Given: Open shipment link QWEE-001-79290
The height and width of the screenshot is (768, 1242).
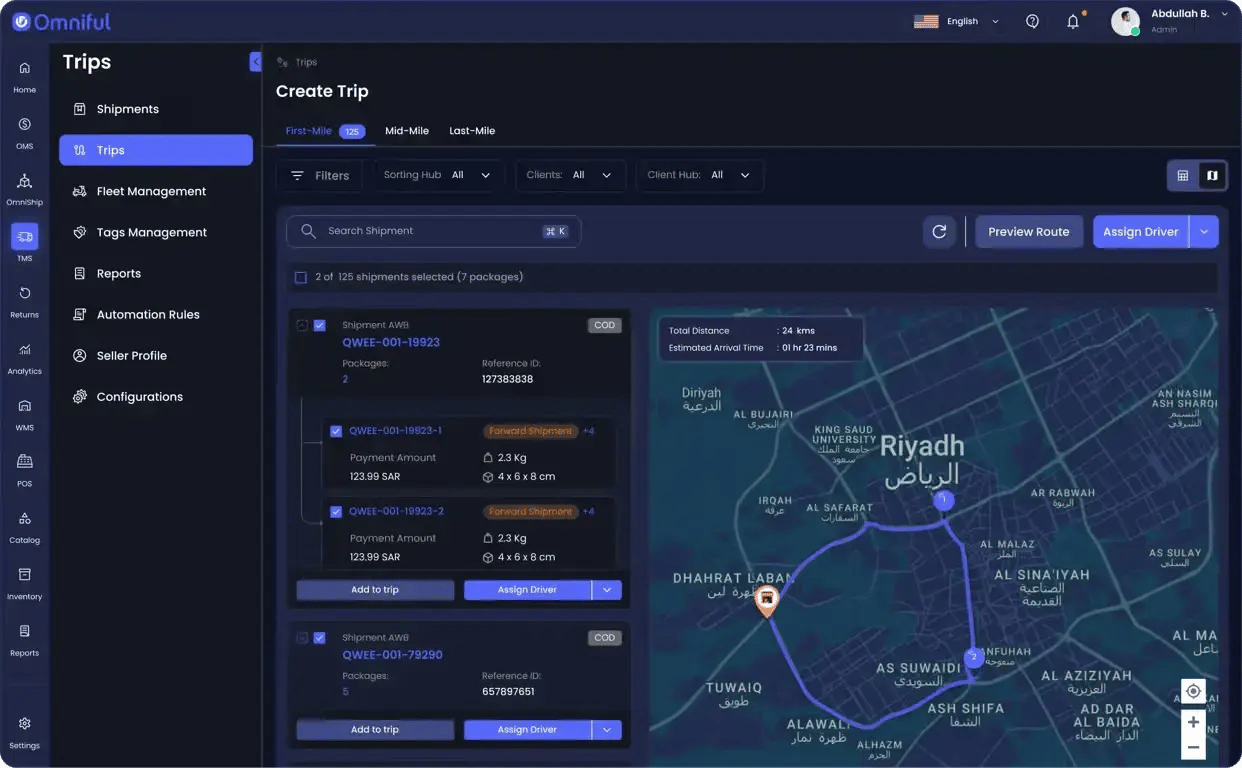Looking at the screenshot, I should pyautogui.click(x=392, y=655).
